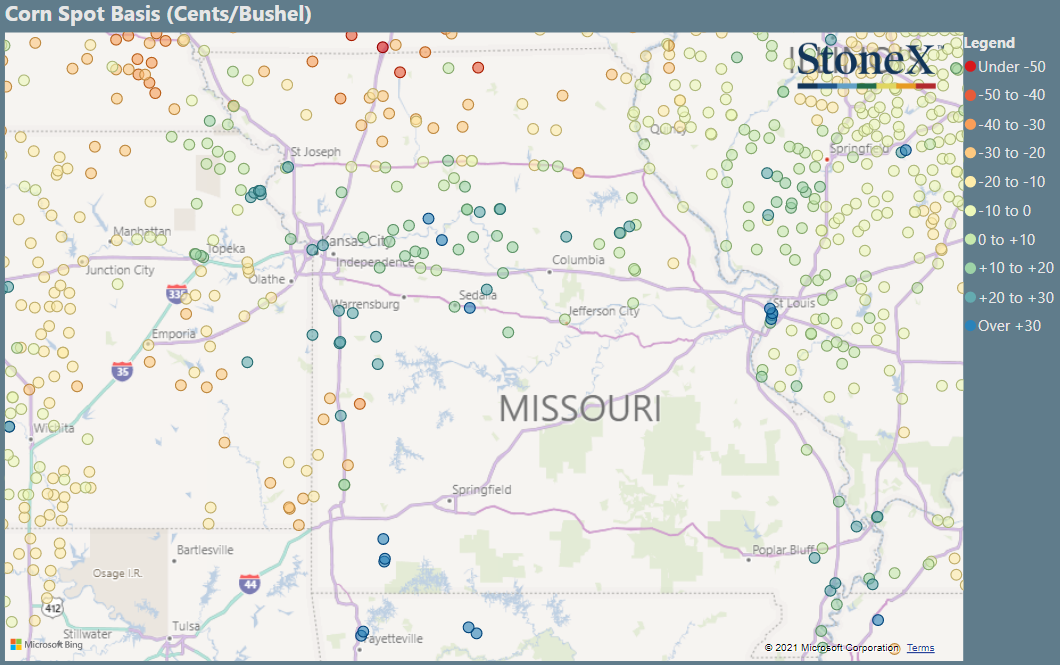The height and width of the screenshot is (665, 1060).
Task: Click the Poplar Bluff city label
Action: (x=783, y=550)
